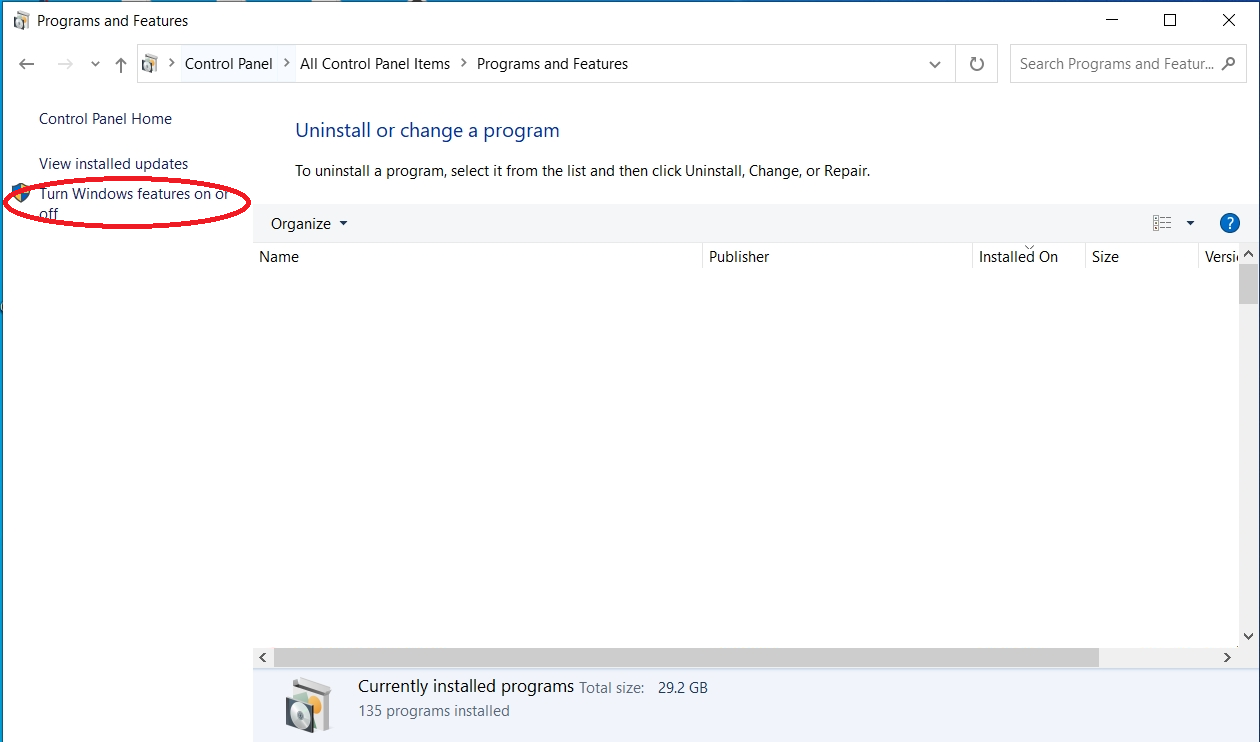
Task: Select Control Panel in breadcrumb
Action: point(229,64)
